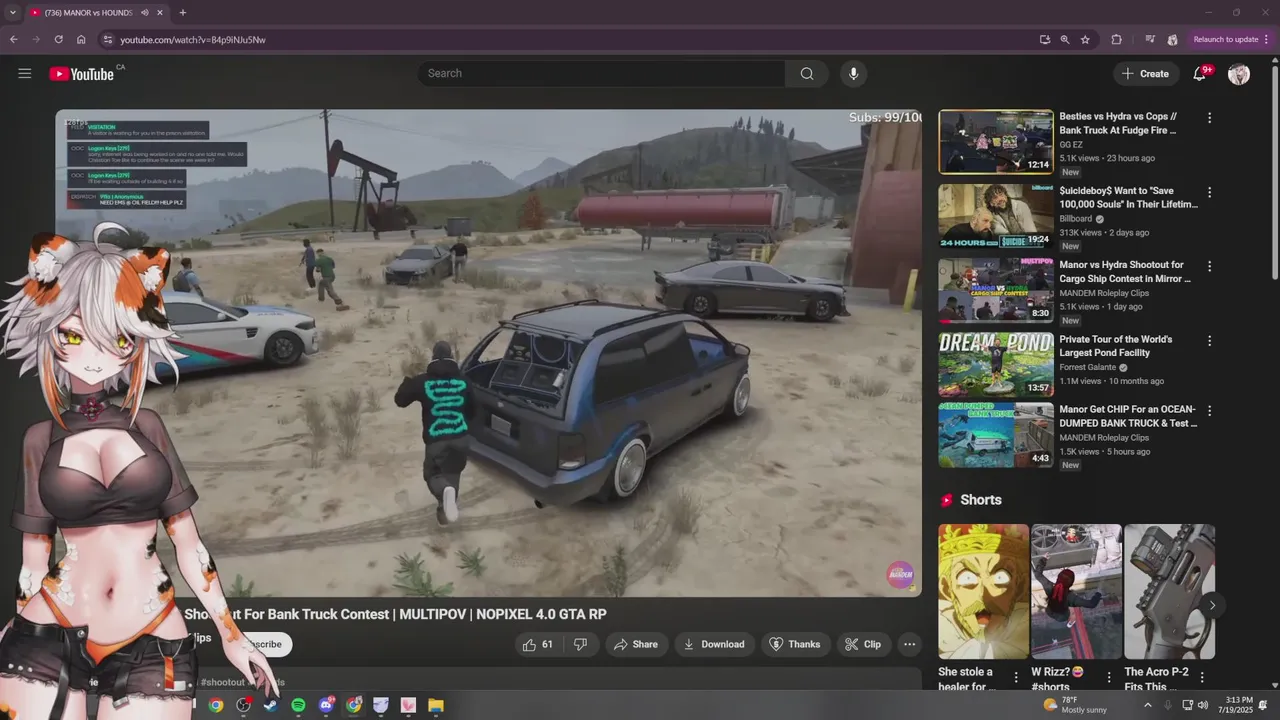Screen dimensions: 1280x720
Task: Like the video with 61 likes
Action: click(537, 644)
